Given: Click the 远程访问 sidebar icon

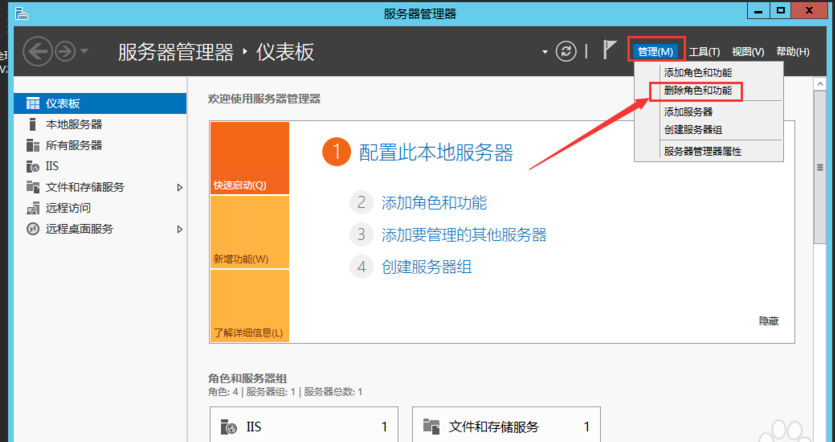Looking at the screenshot, I should point(32,208).
